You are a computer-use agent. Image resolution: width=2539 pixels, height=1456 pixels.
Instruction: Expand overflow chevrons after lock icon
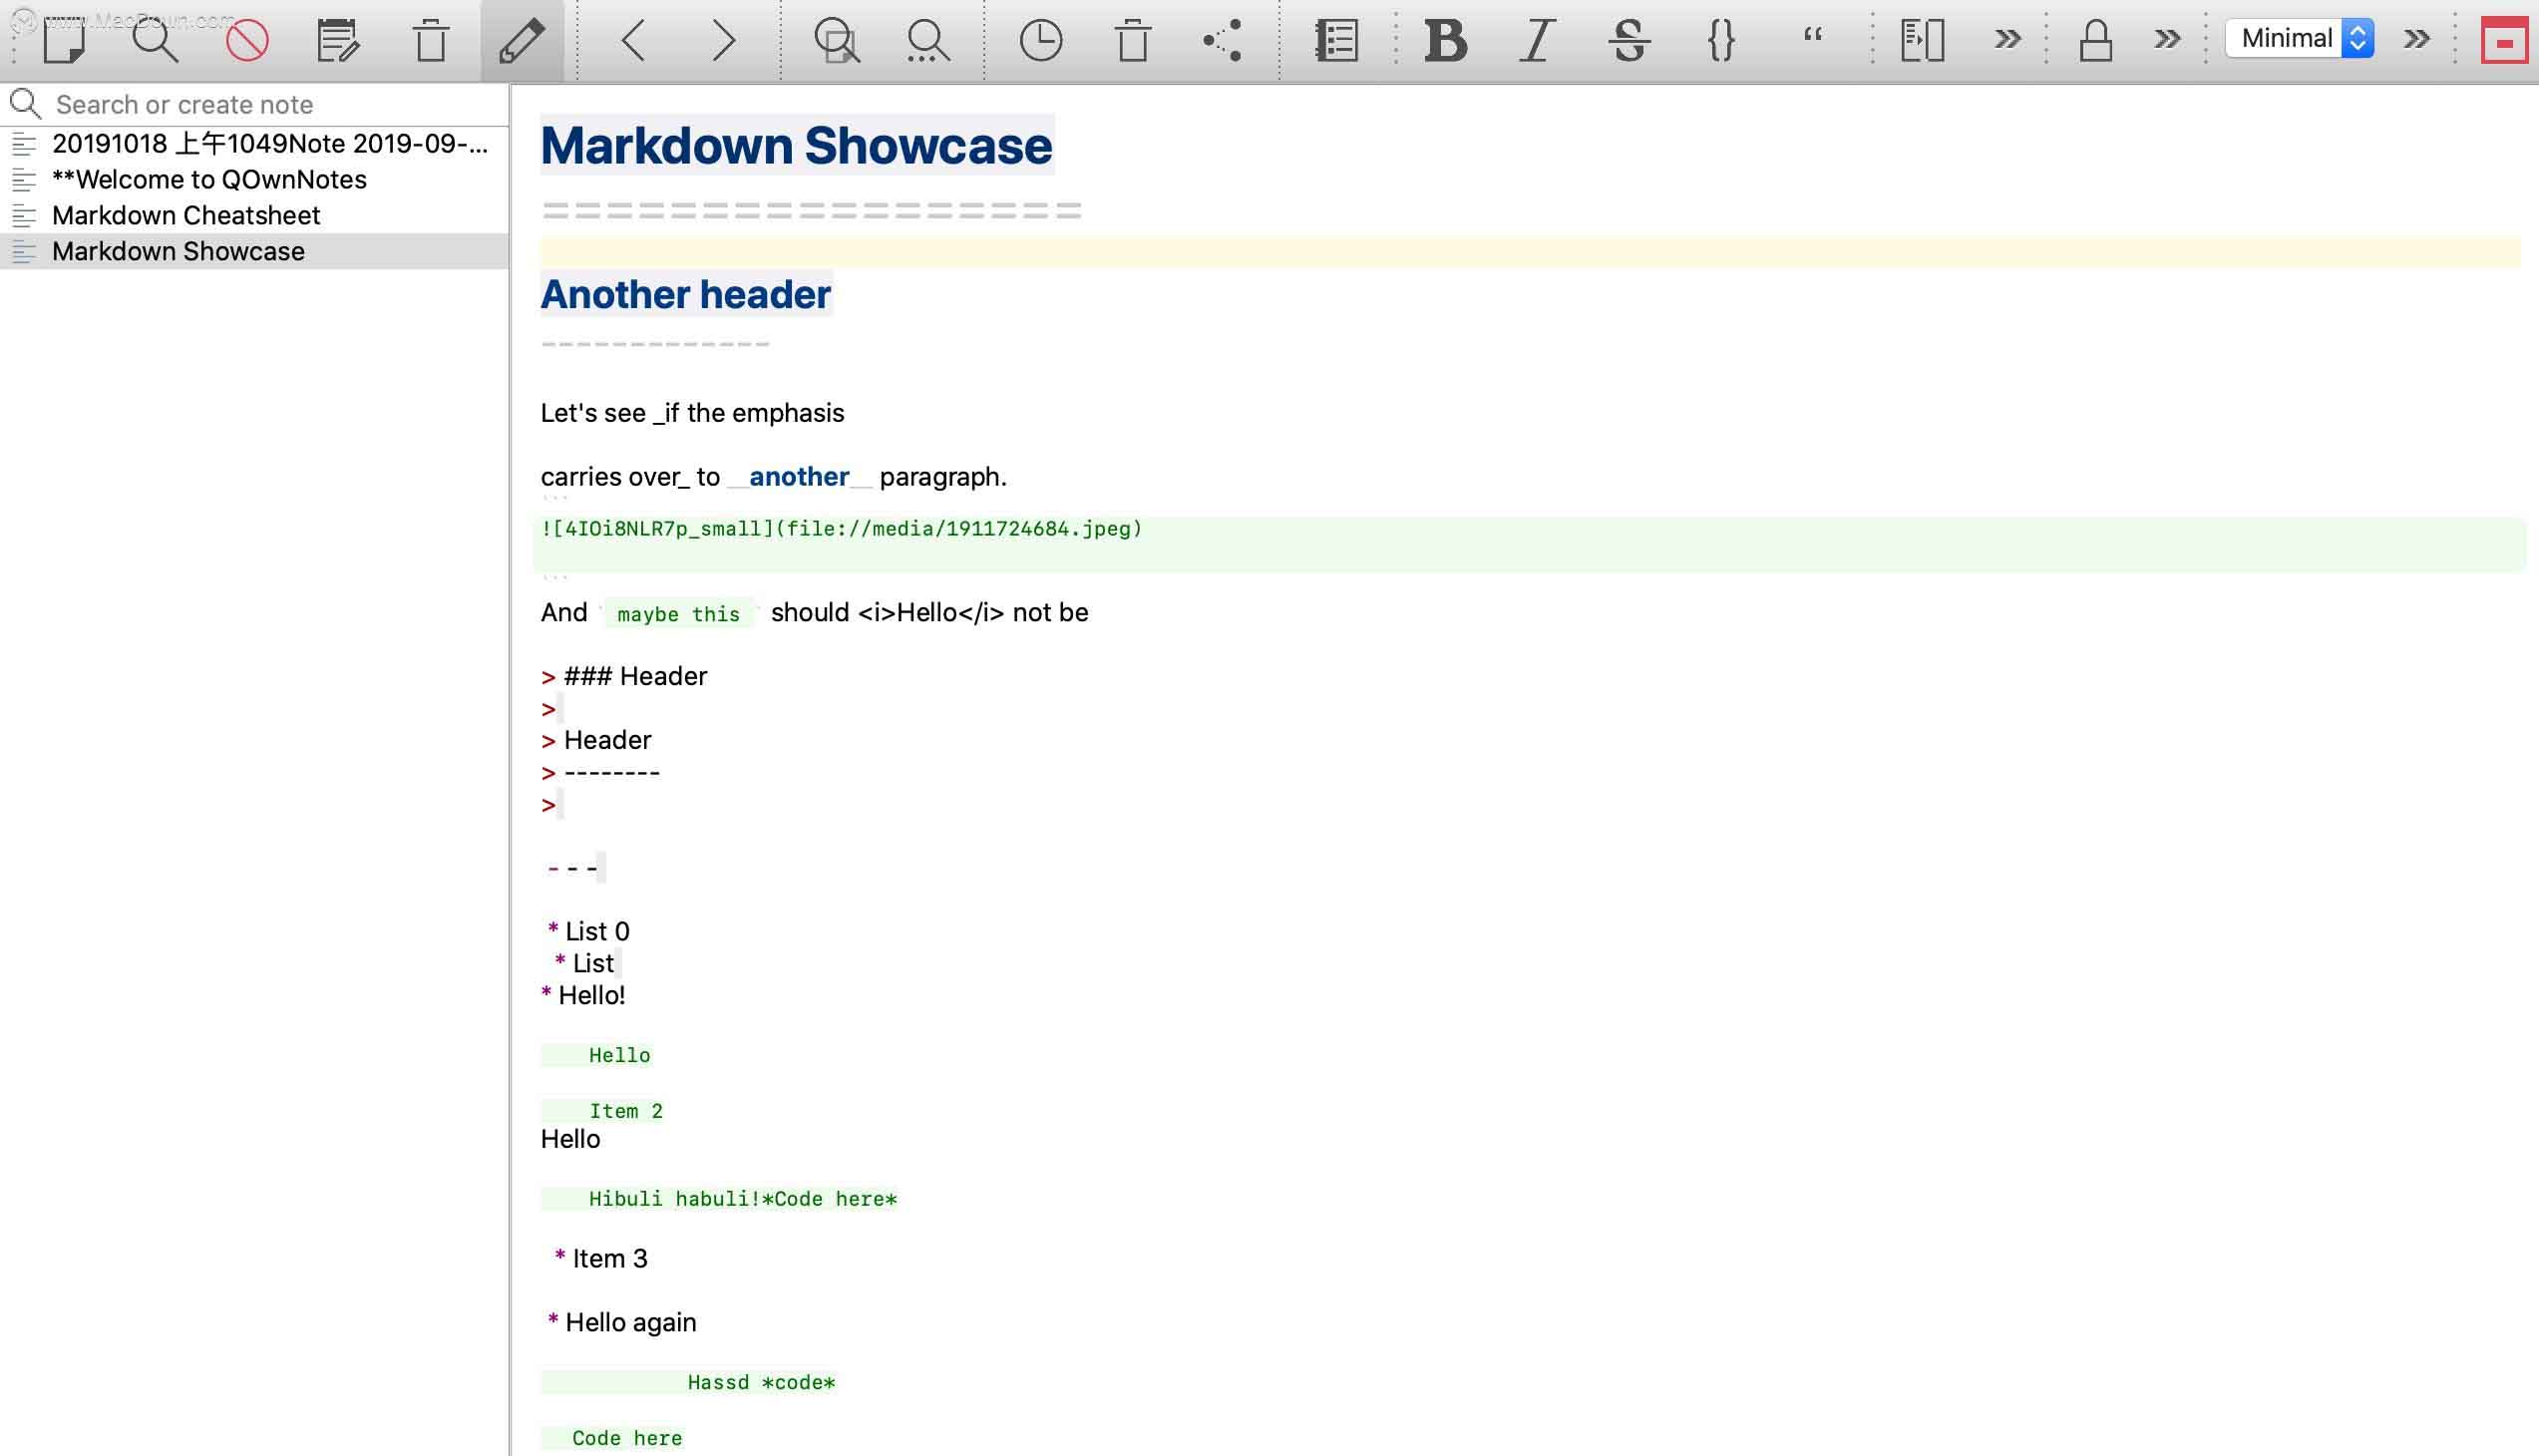(x=2167, y=39)
